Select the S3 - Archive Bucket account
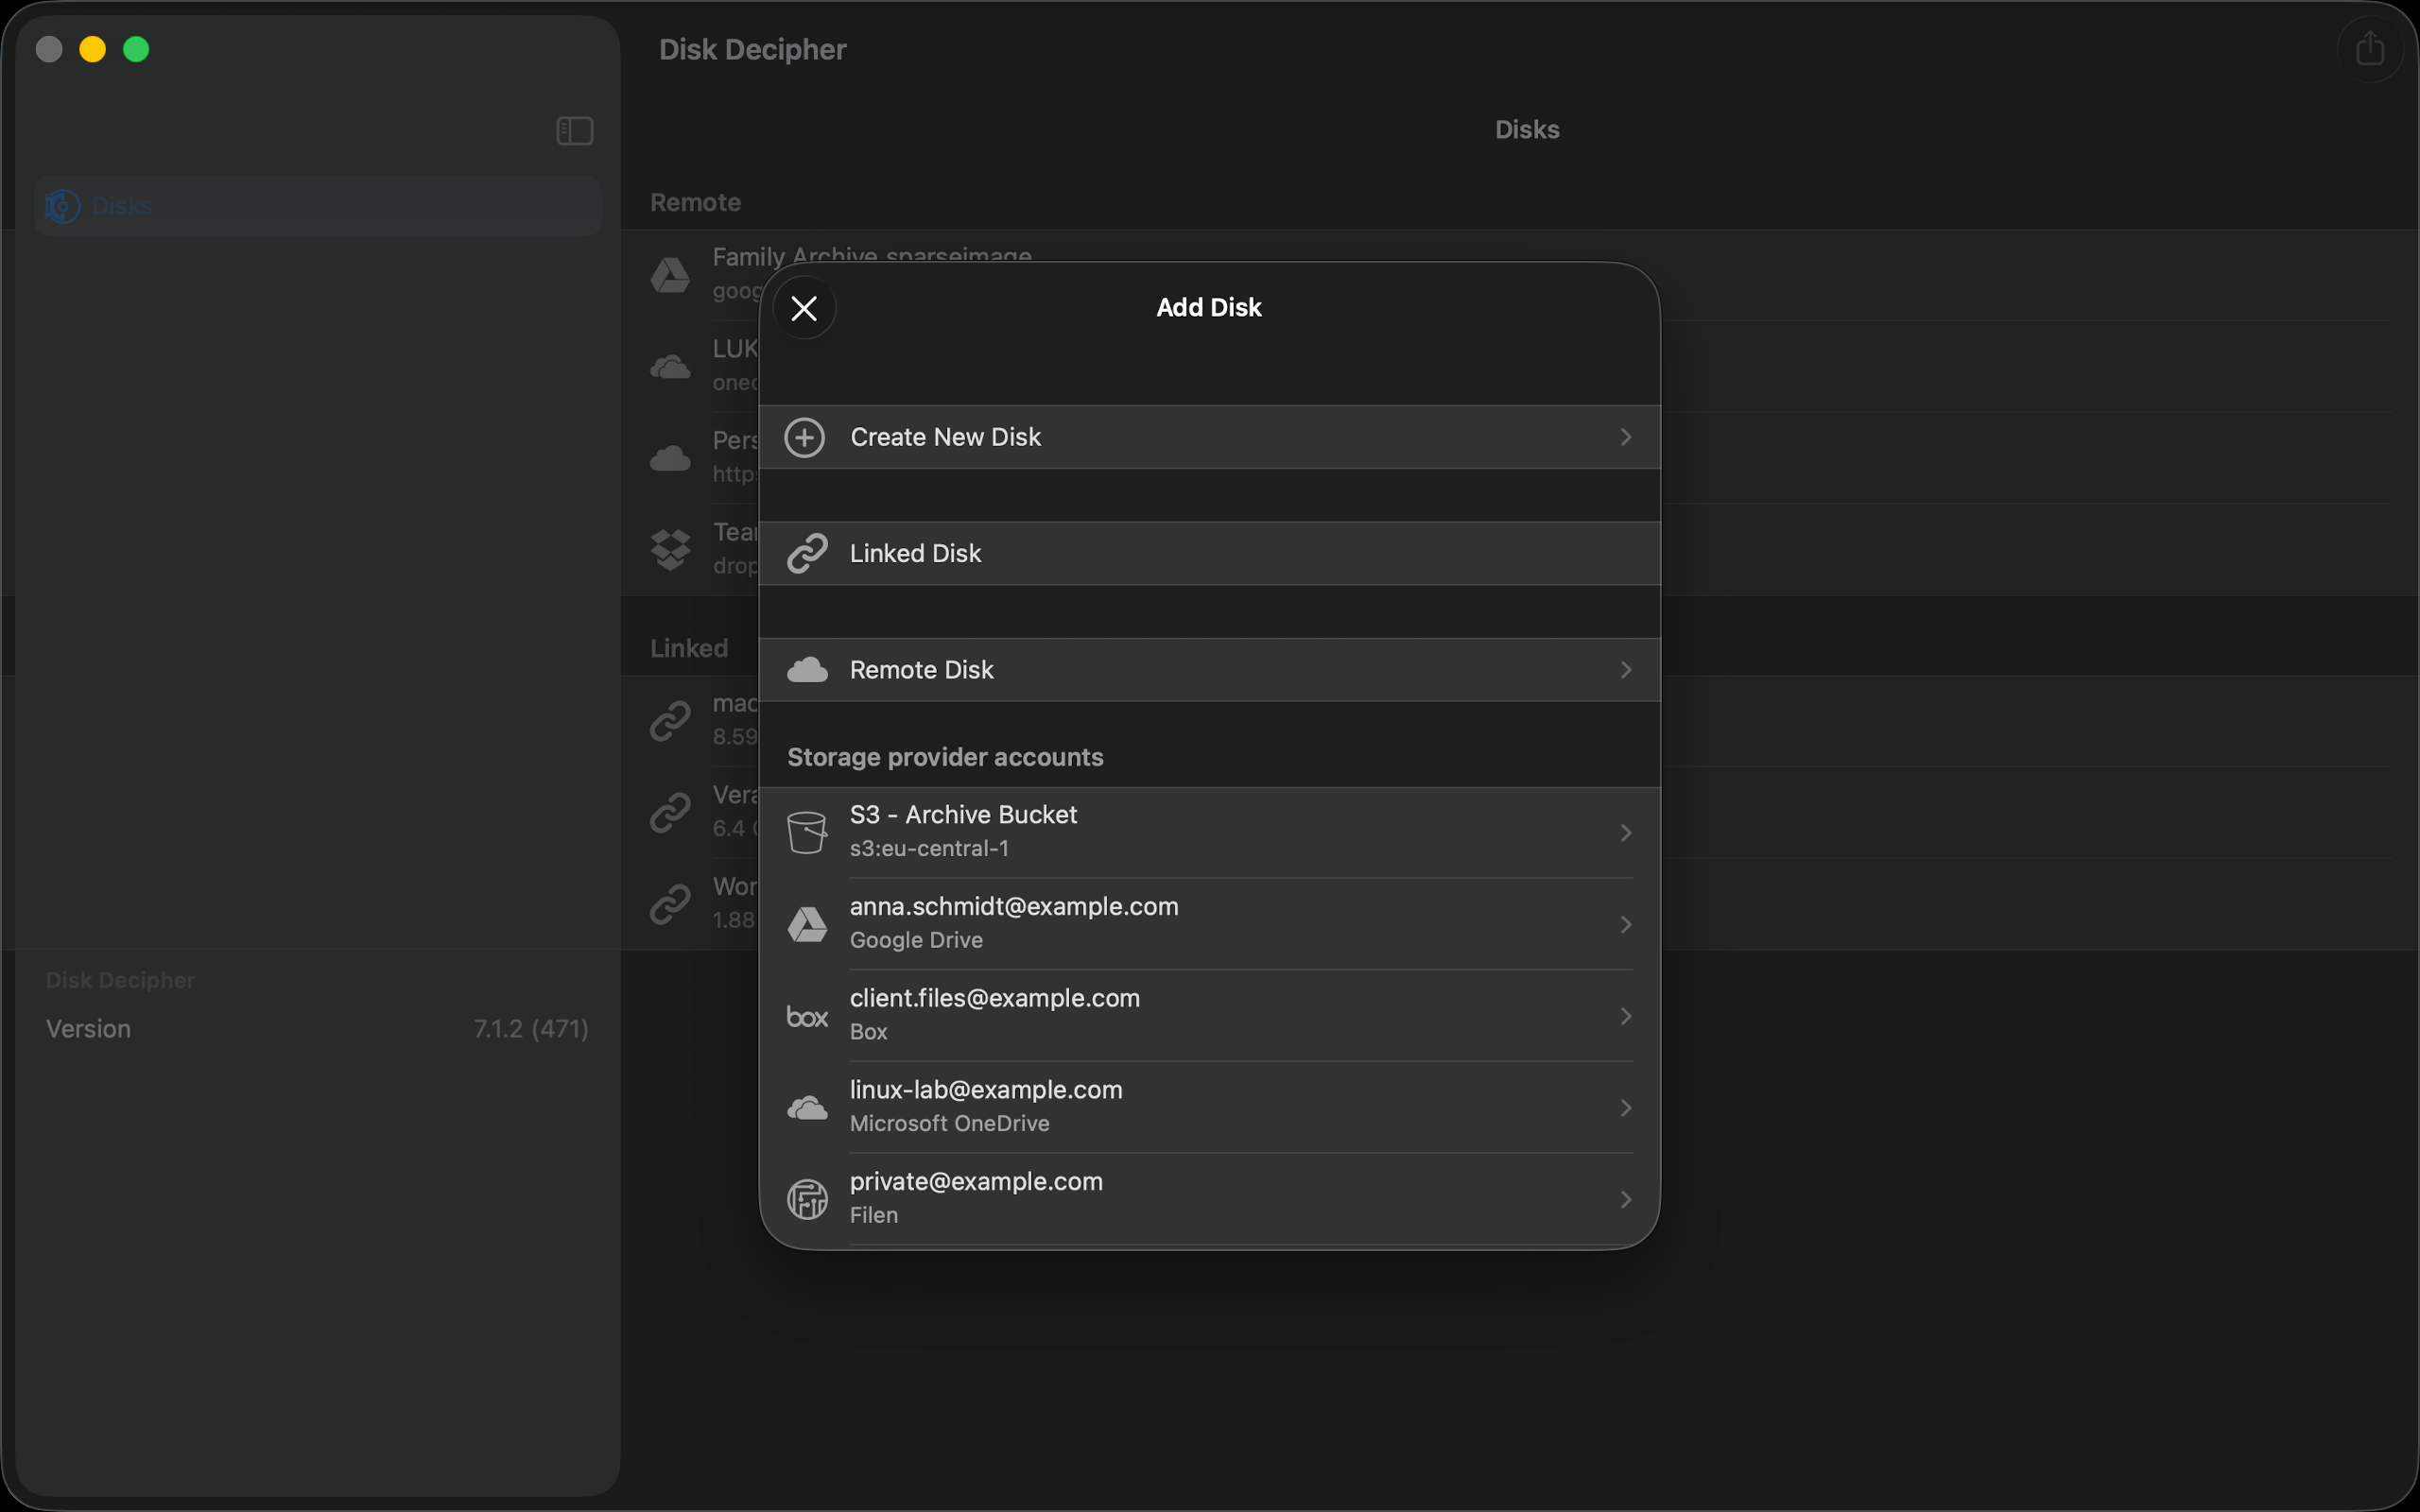Screen dimensions: 2420x1512 click(x=1210, y=832)
